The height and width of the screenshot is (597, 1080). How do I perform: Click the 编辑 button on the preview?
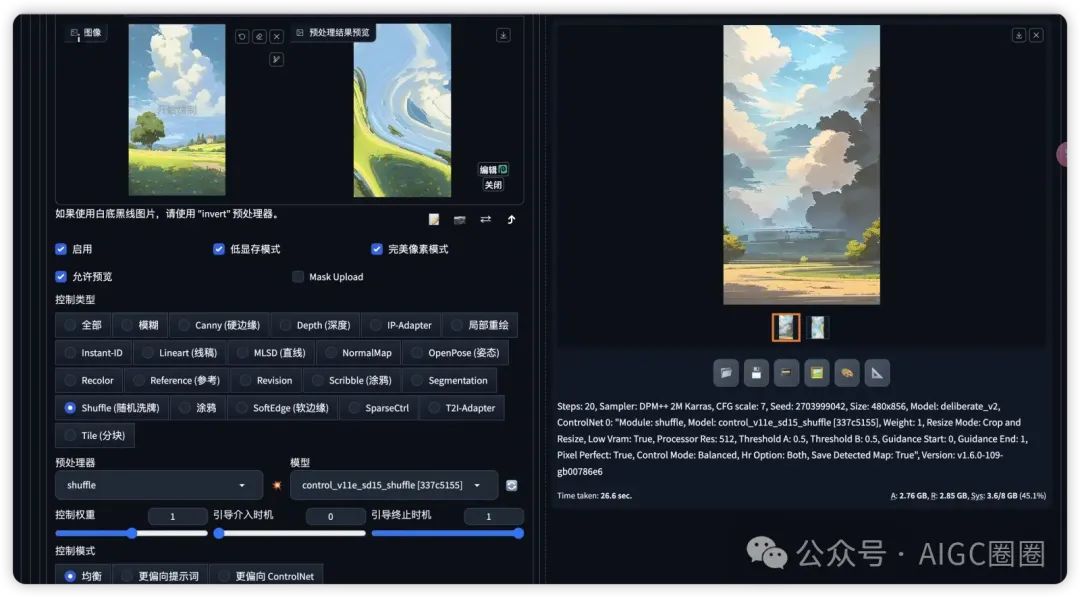[x=492, y=169]
